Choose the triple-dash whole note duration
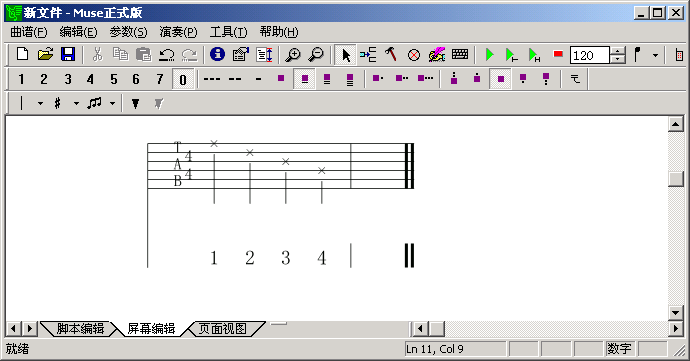 [212, 79]
